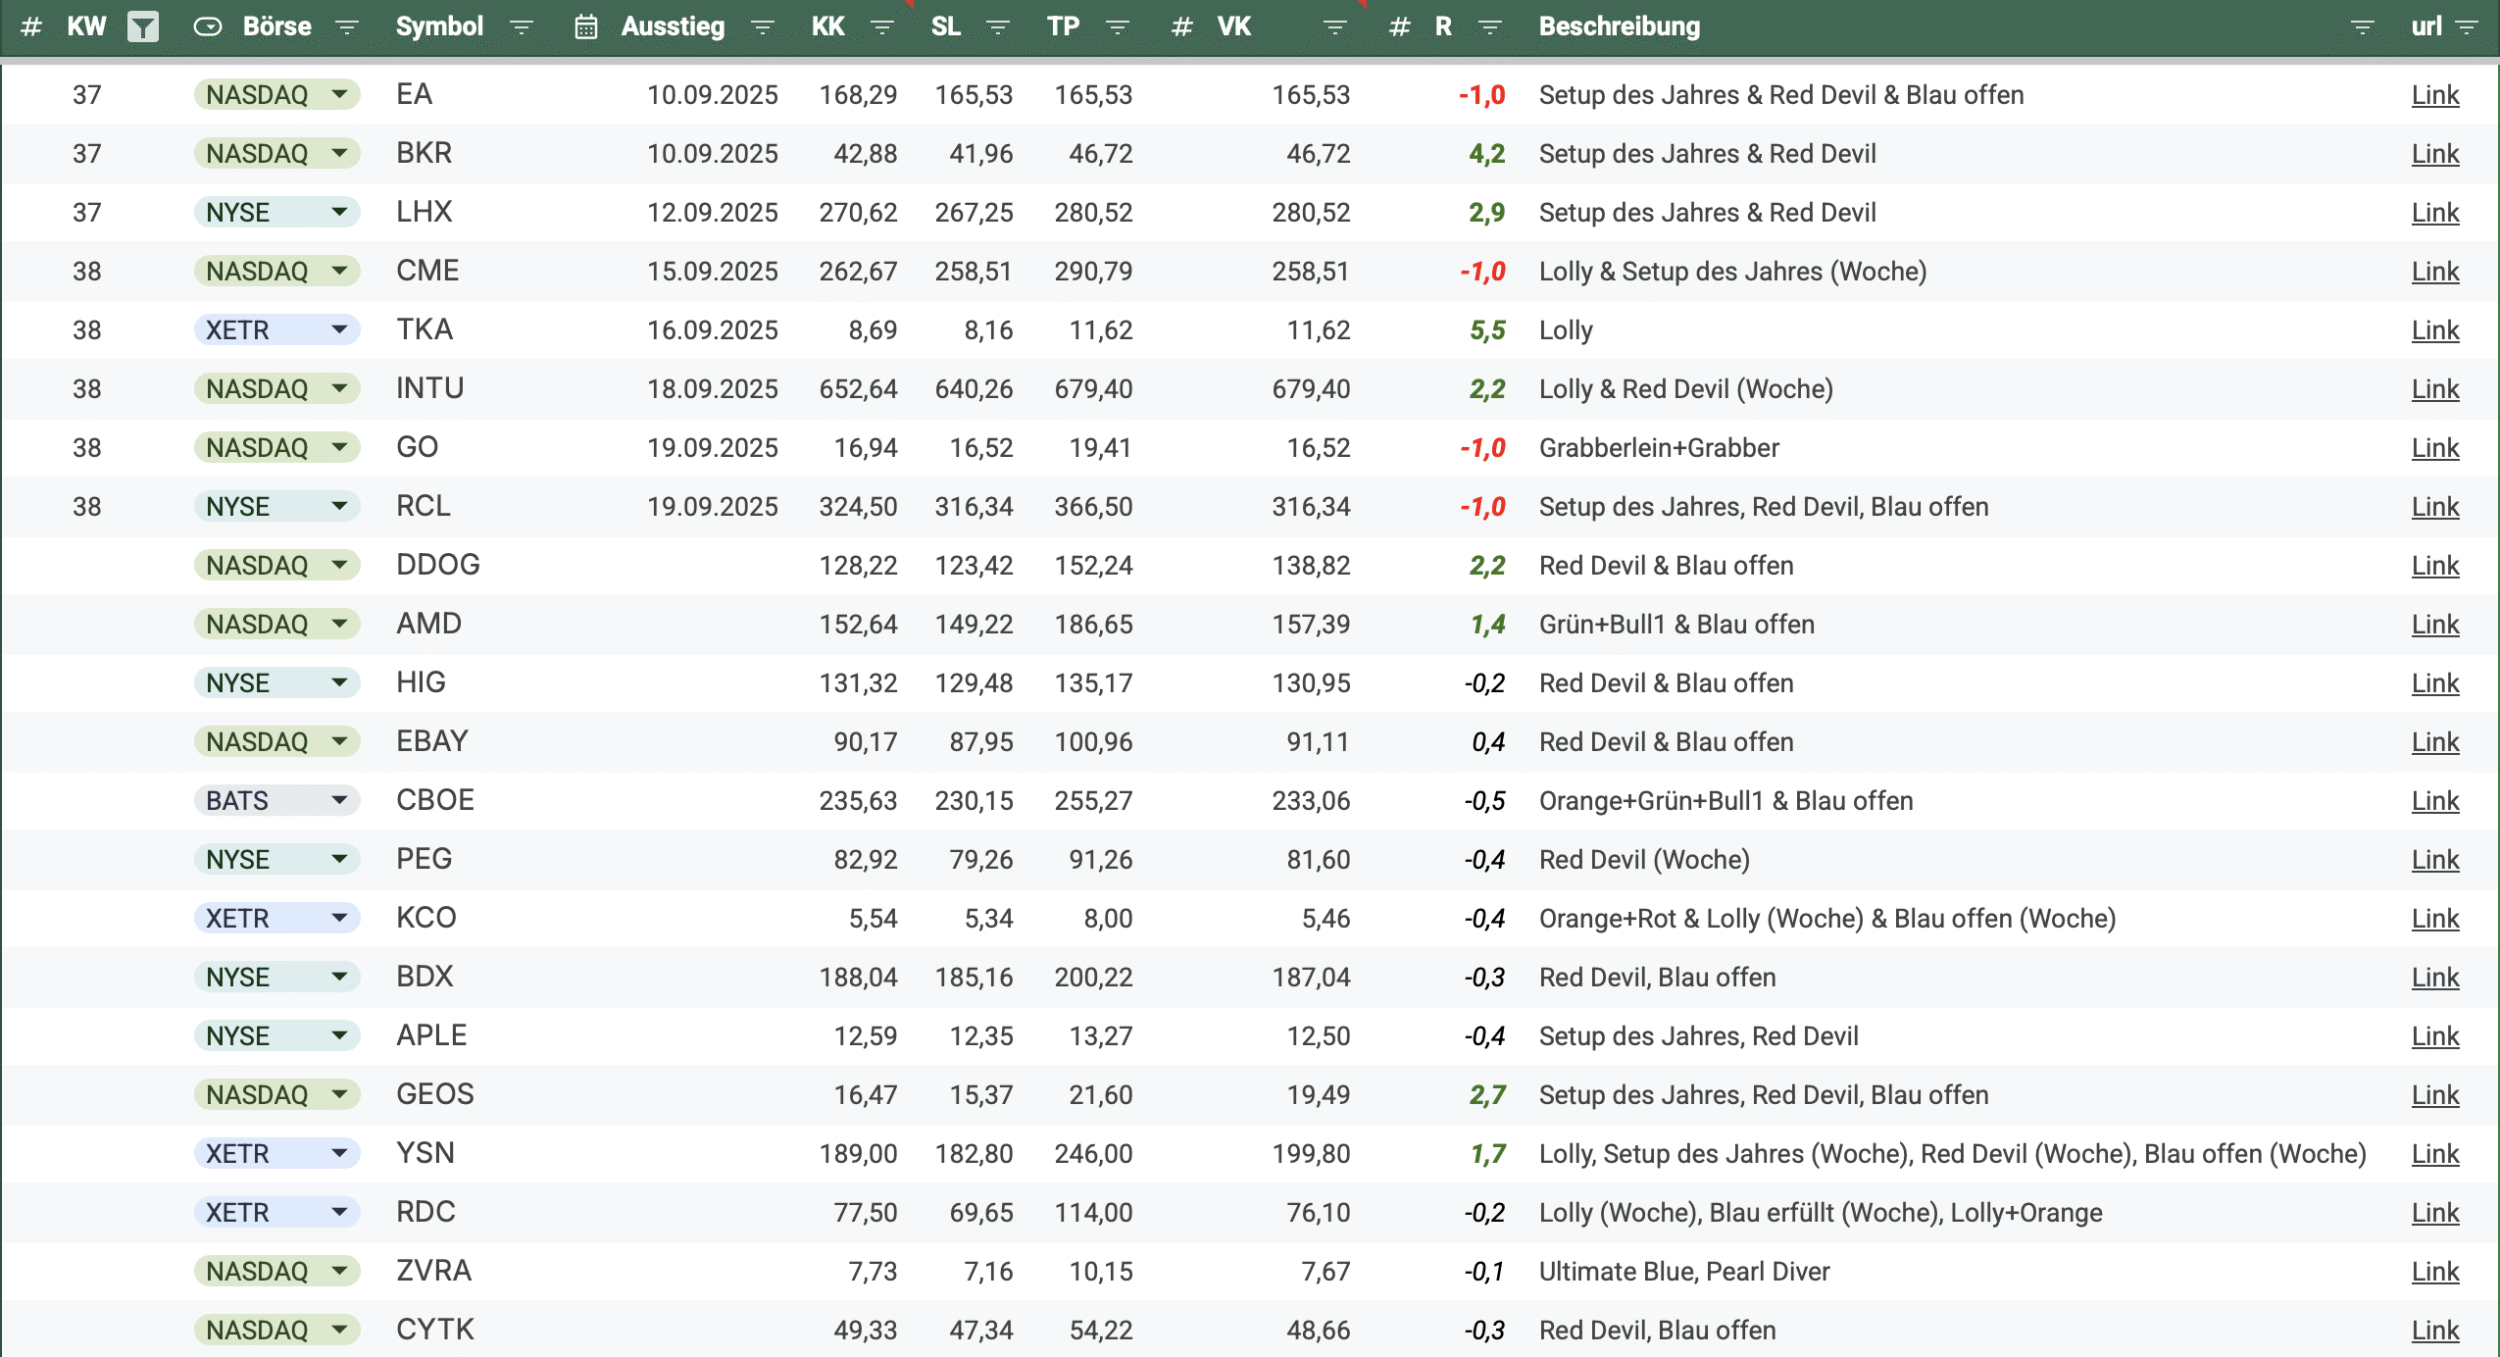Open the url column filter icon
This screenshot has width=2500, height=1357.
point(2467,27)
